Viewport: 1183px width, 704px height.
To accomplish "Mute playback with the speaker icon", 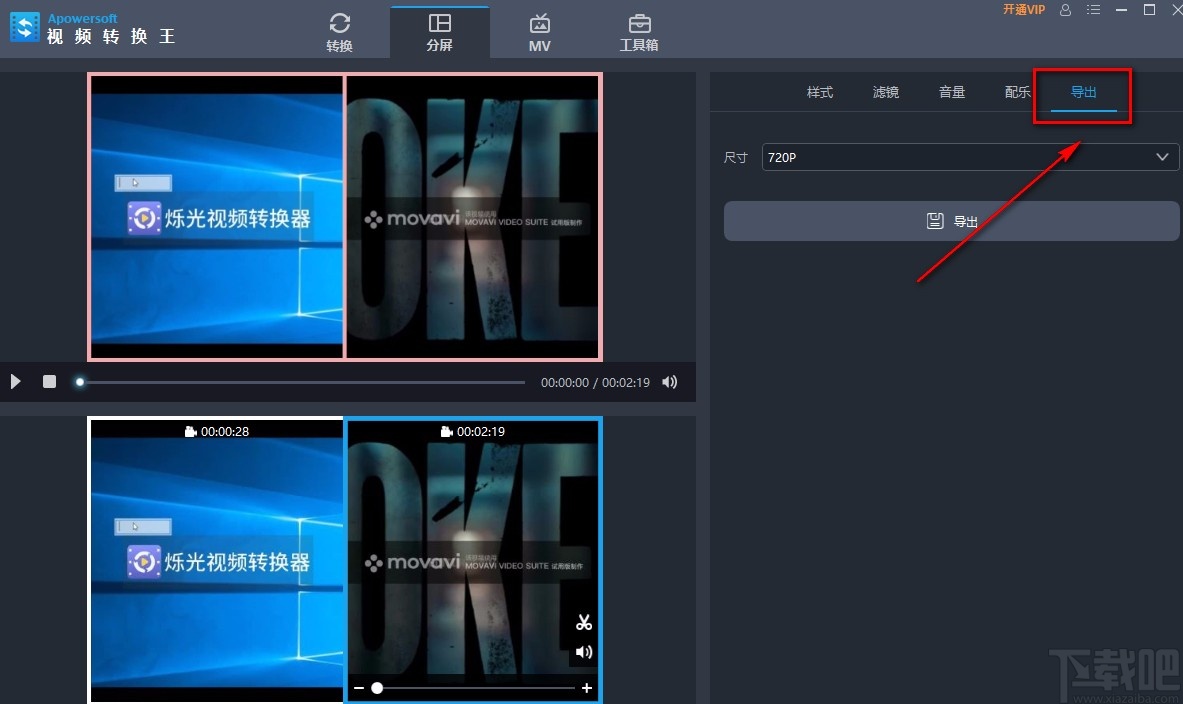I will 669,382.
